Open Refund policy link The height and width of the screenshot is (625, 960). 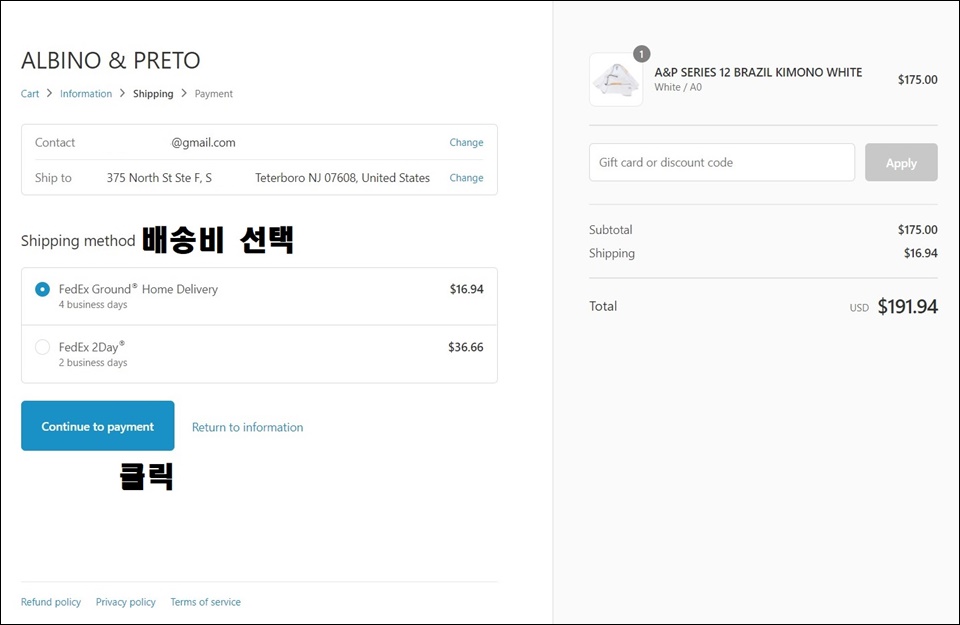pos(51,602)
